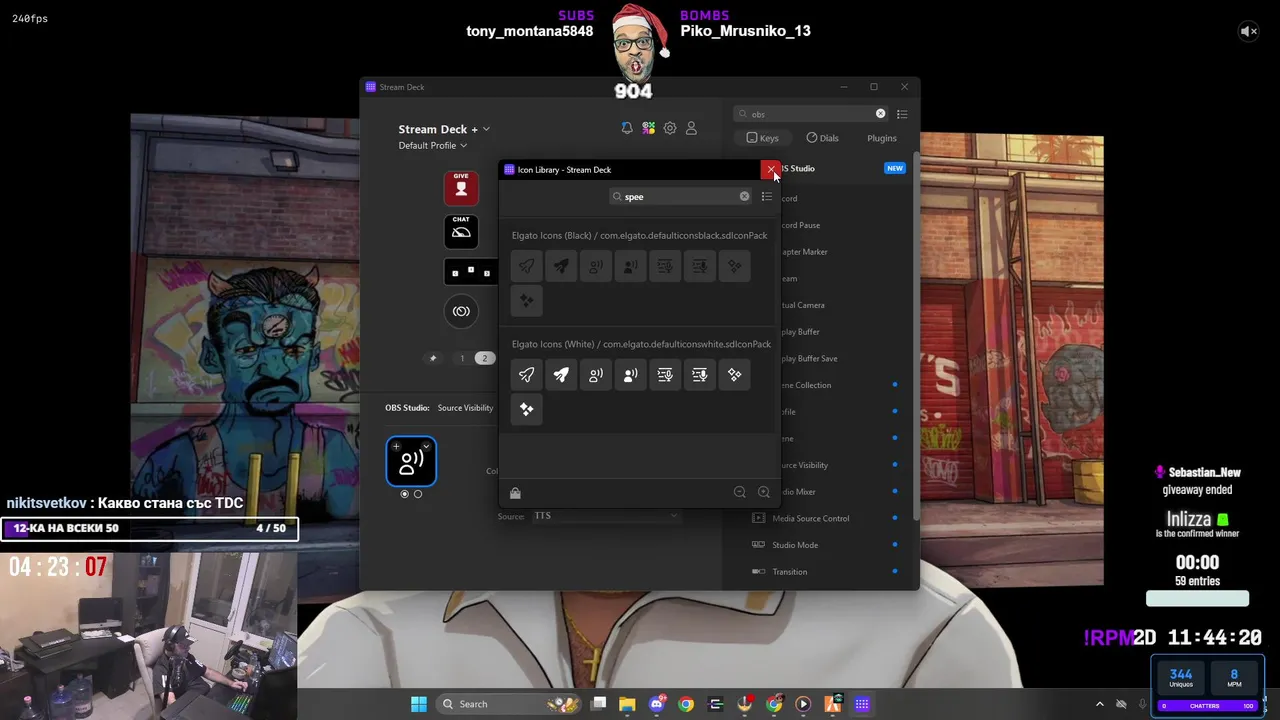Select white filled speaking-person icon
The height and width of the screenshot is (720, 1280).
pyautogui.click(x=630, y=375)
